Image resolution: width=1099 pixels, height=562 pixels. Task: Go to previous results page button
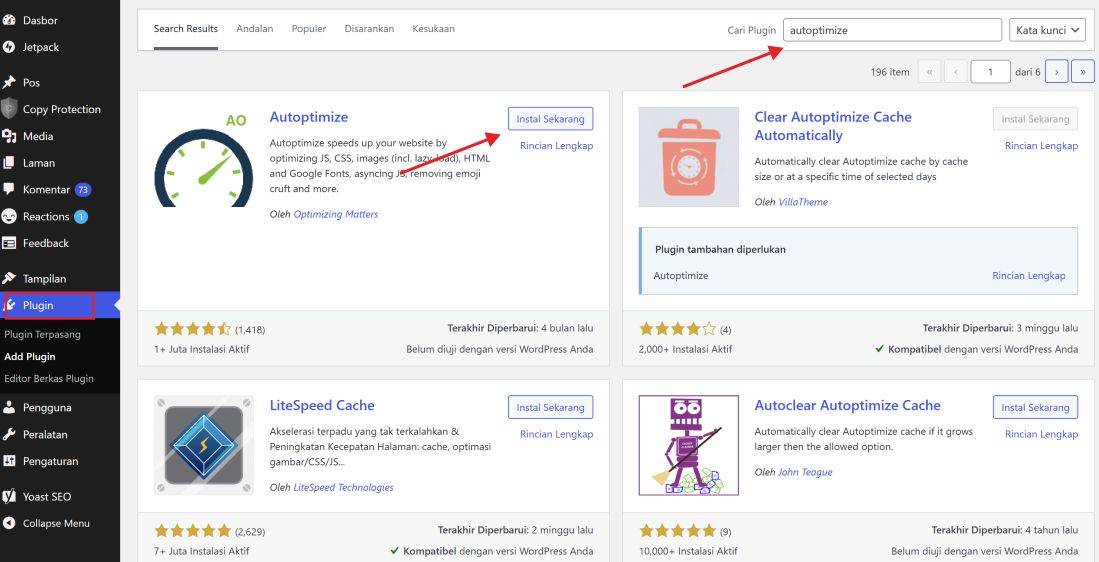coord(955,71)
